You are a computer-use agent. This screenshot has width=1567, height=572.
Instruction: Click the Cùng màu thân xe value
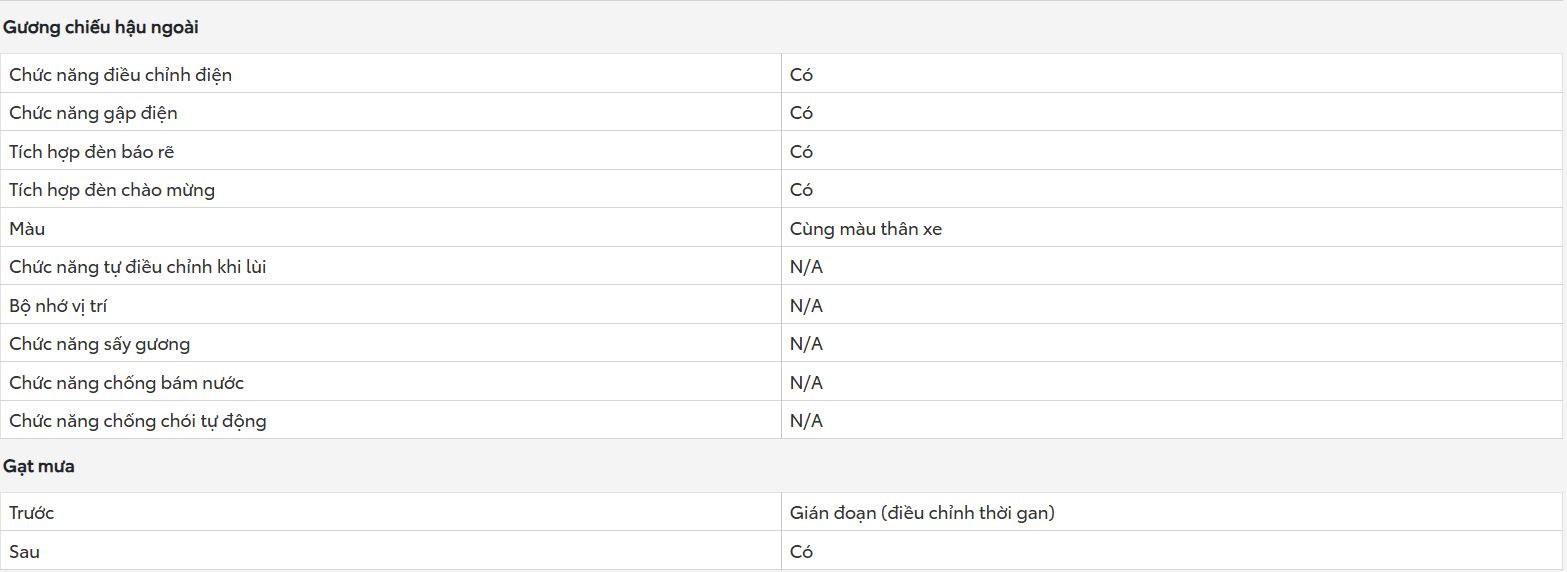point(866,229)
